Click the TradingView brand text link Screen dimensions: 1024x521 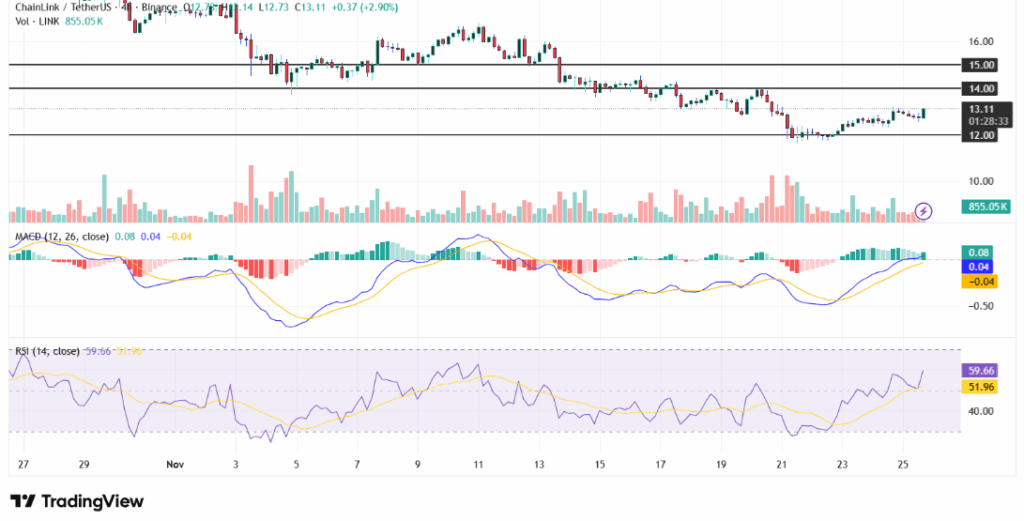pyautogui.click(x=91, y=500)
